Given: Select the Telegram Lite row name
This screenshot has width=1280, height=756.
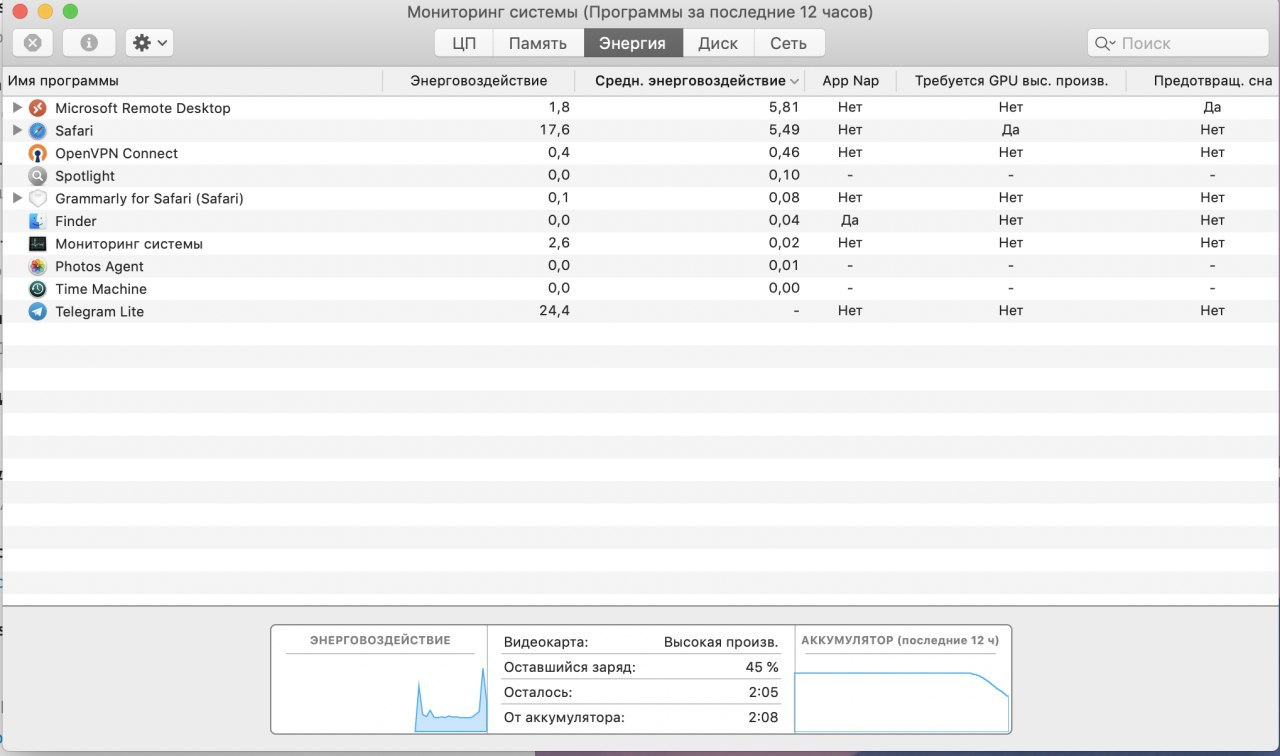Looking at the screenshot, I should click(99, 312).
